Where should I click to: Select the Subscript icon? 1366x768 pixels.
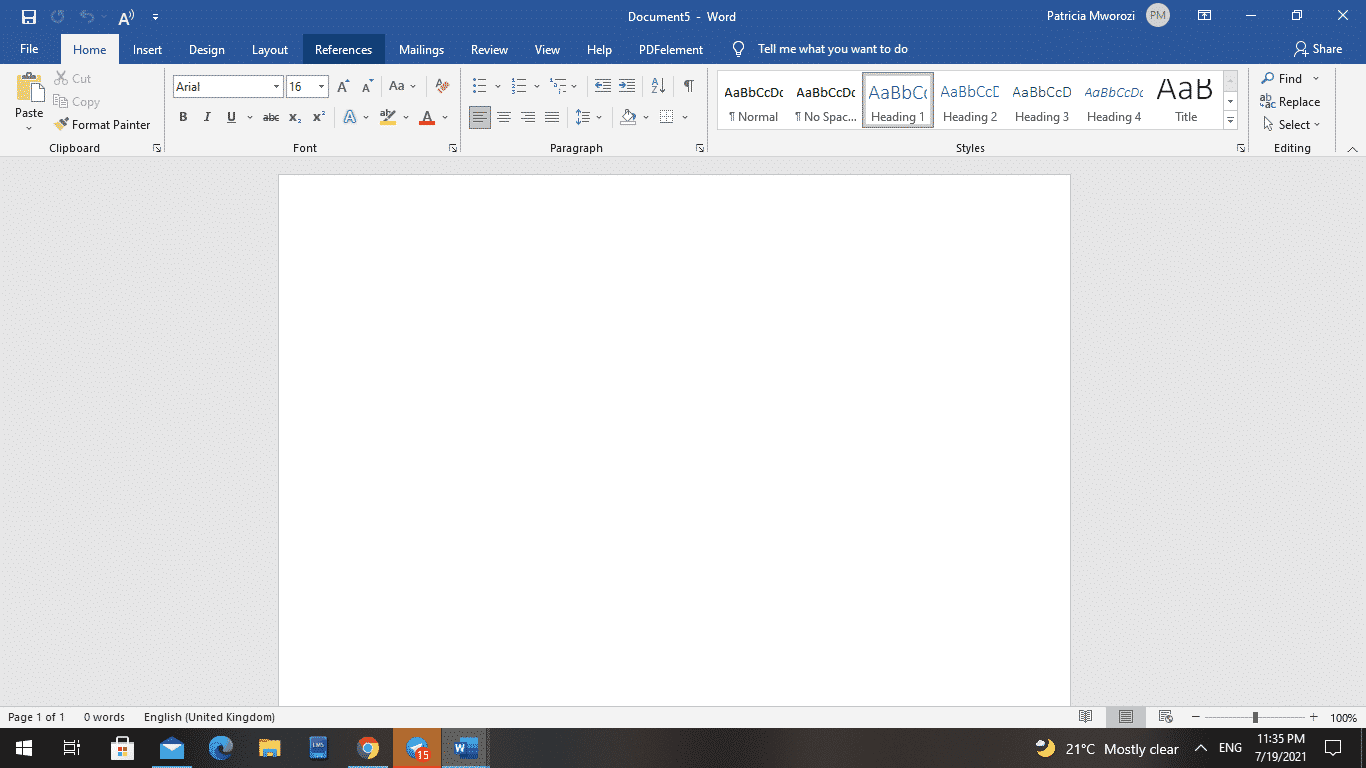295,117
